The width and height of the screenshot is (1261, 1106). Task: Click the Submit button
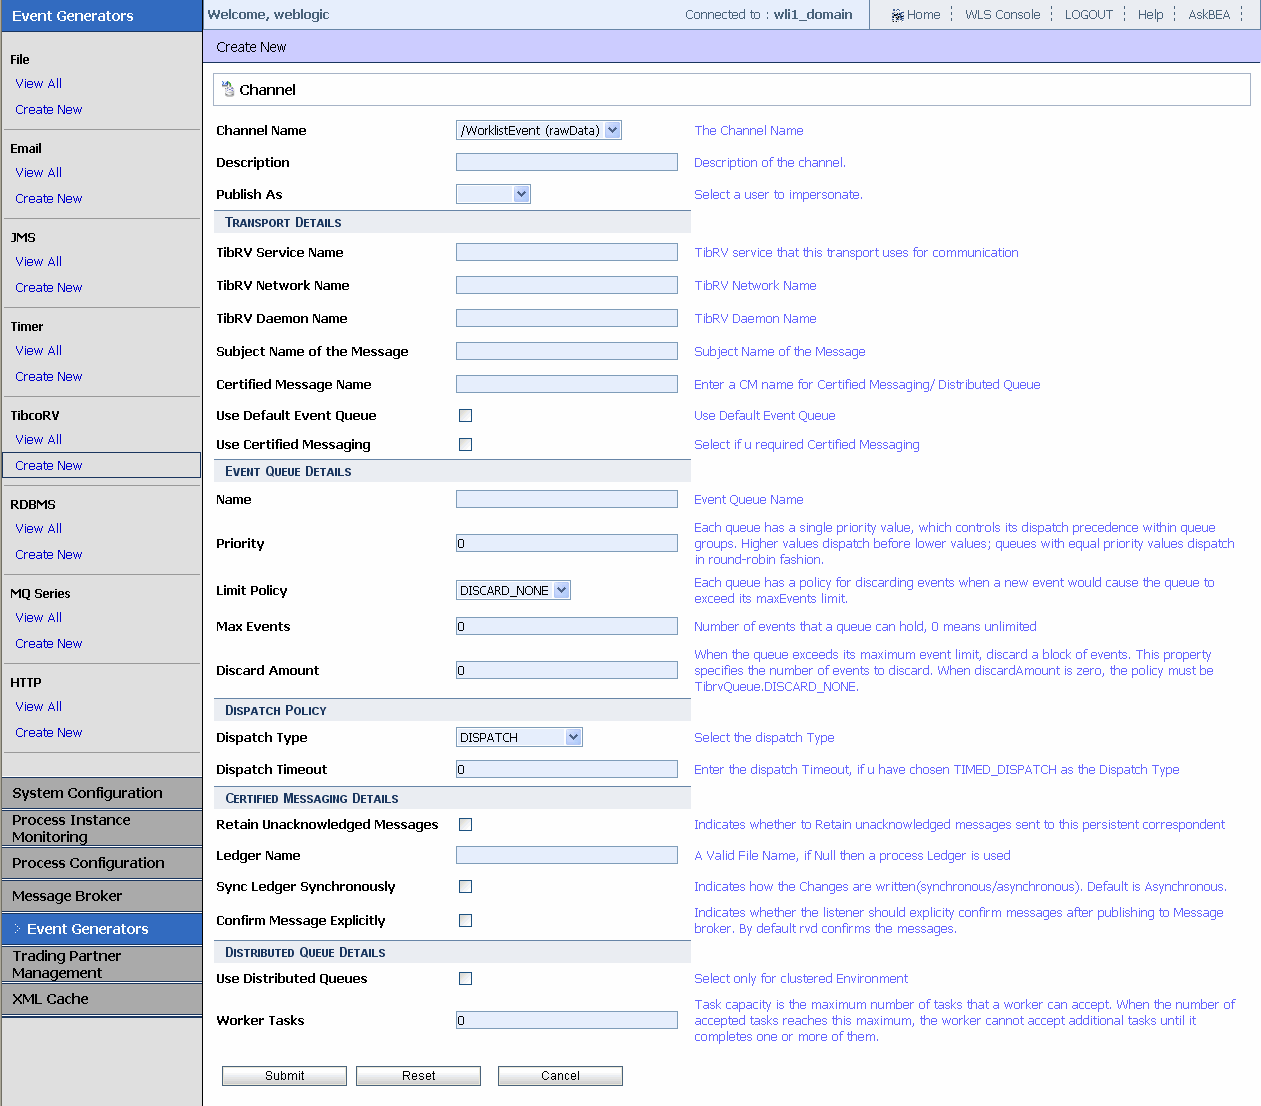[x=284, y=1076]
